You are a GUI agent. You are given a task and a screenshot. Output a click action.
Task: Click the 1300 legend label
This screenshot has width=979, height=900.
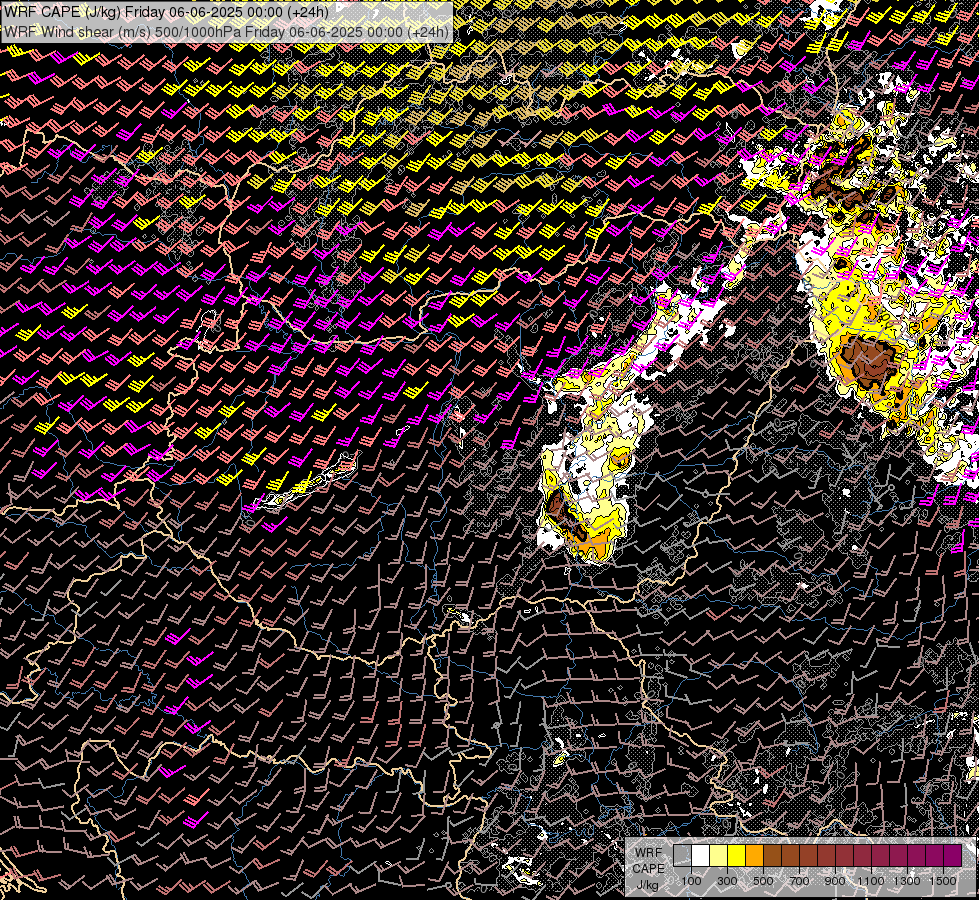[907, 881]
